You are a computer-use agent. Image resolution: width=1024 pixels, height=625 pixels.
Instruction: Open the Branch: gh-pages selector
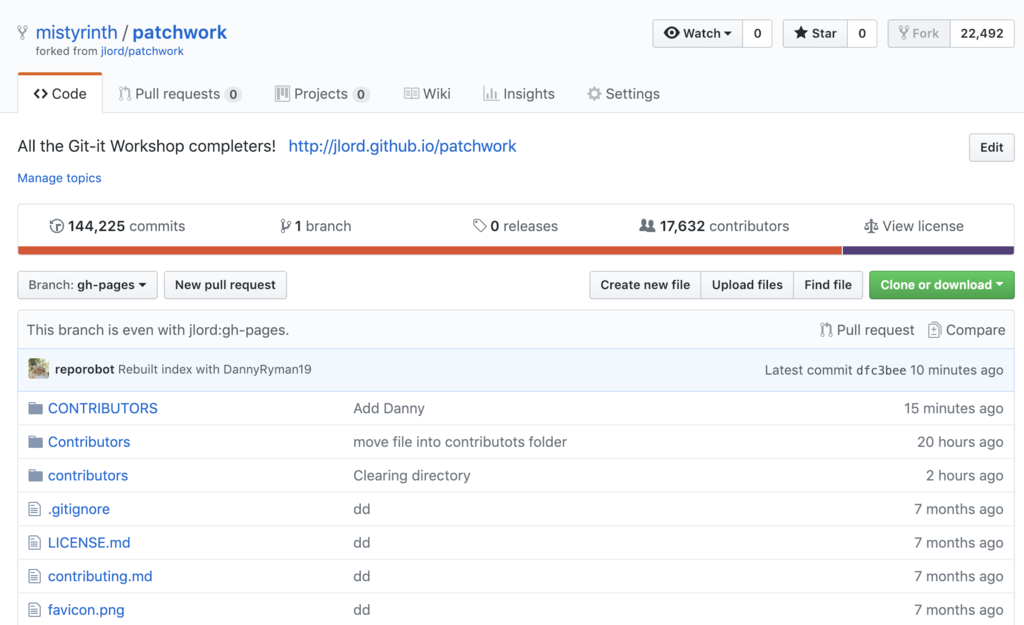pyautogui.click(x=88, y=285)
